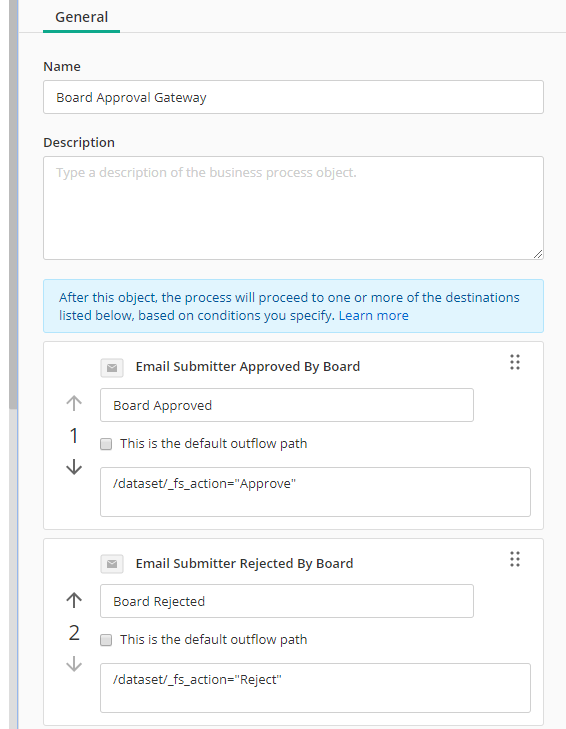Click the Description box resize grip

click(538, 254)
